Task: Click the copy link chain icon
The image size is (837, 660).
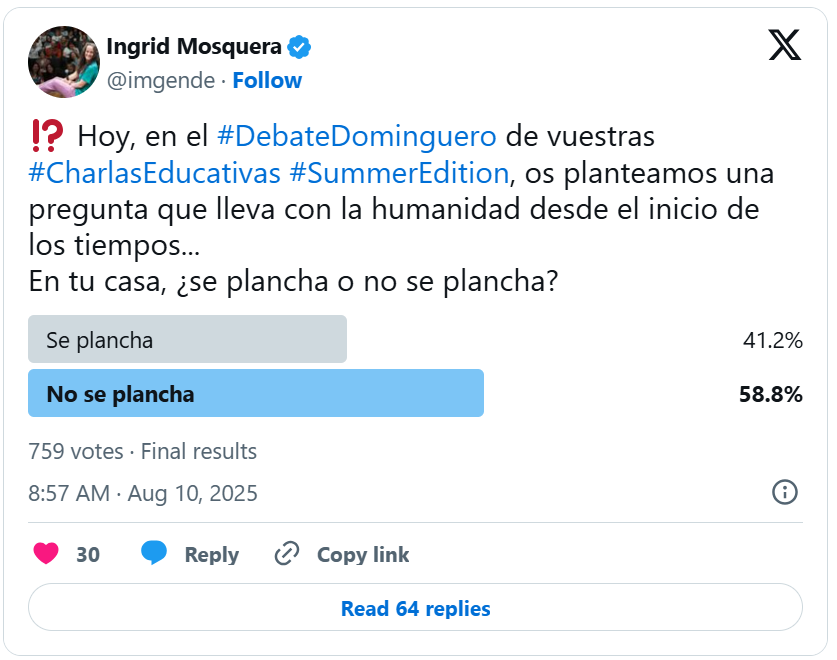Action: [x=288, y=553]
